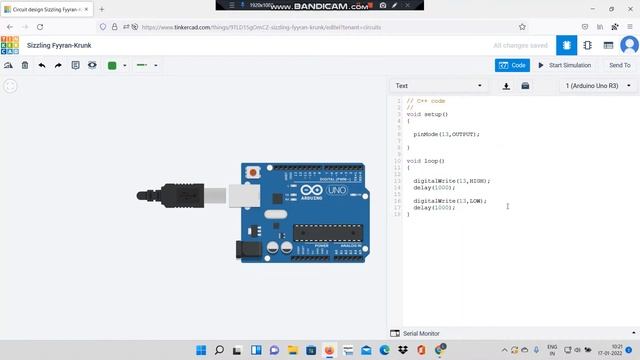Image resolution: width=640 pixels, height=360 pixels.
Task: Click the void setup() code line
Action: (x=427, y=114)
